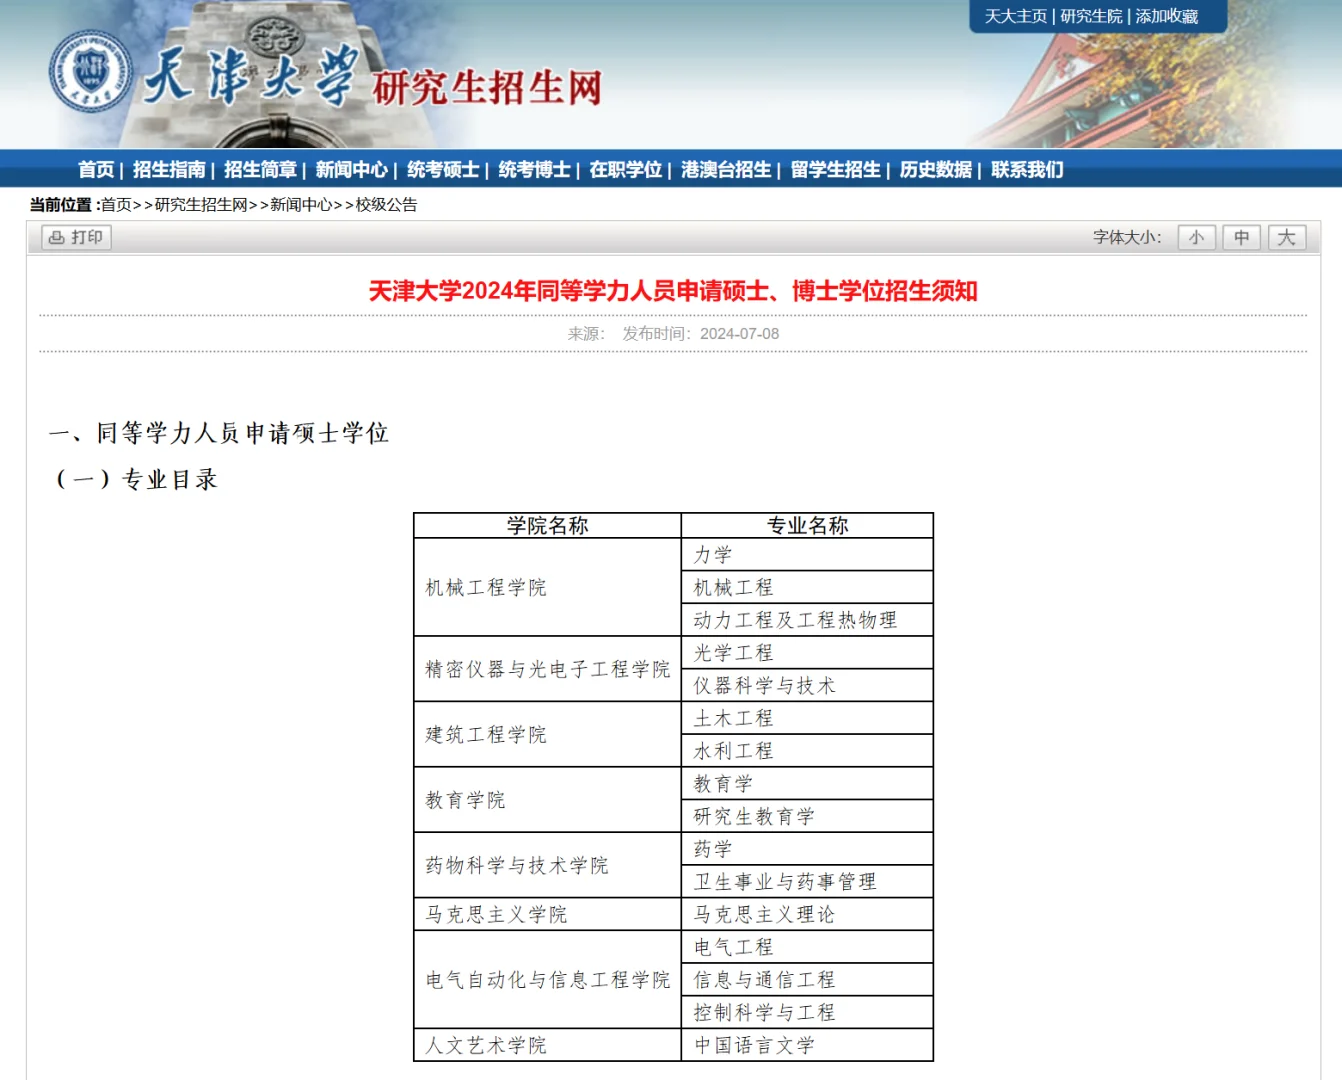Open 统考博士 menu item

pos(535,169)
